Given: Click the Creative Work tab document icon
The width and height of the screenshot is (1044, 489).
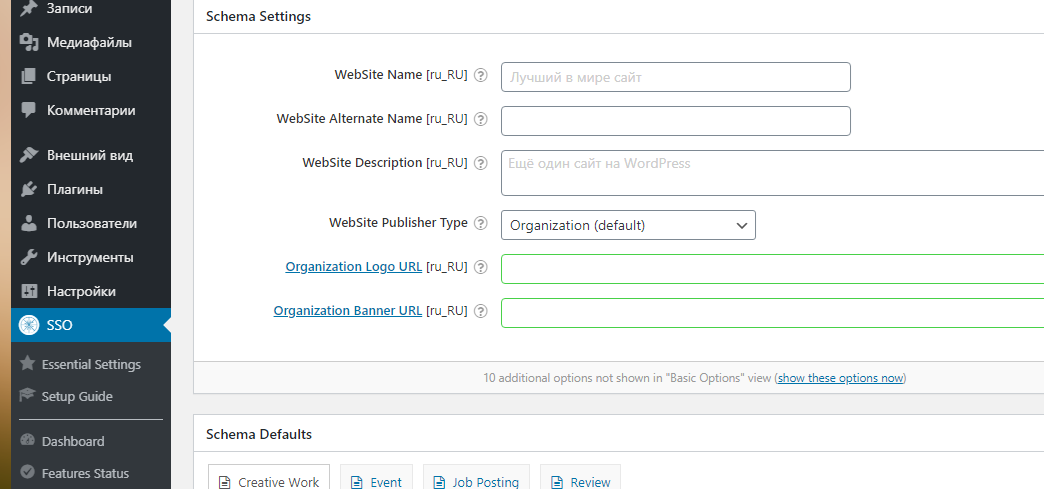Looking at the screenshot, I should tap(225, 482).
